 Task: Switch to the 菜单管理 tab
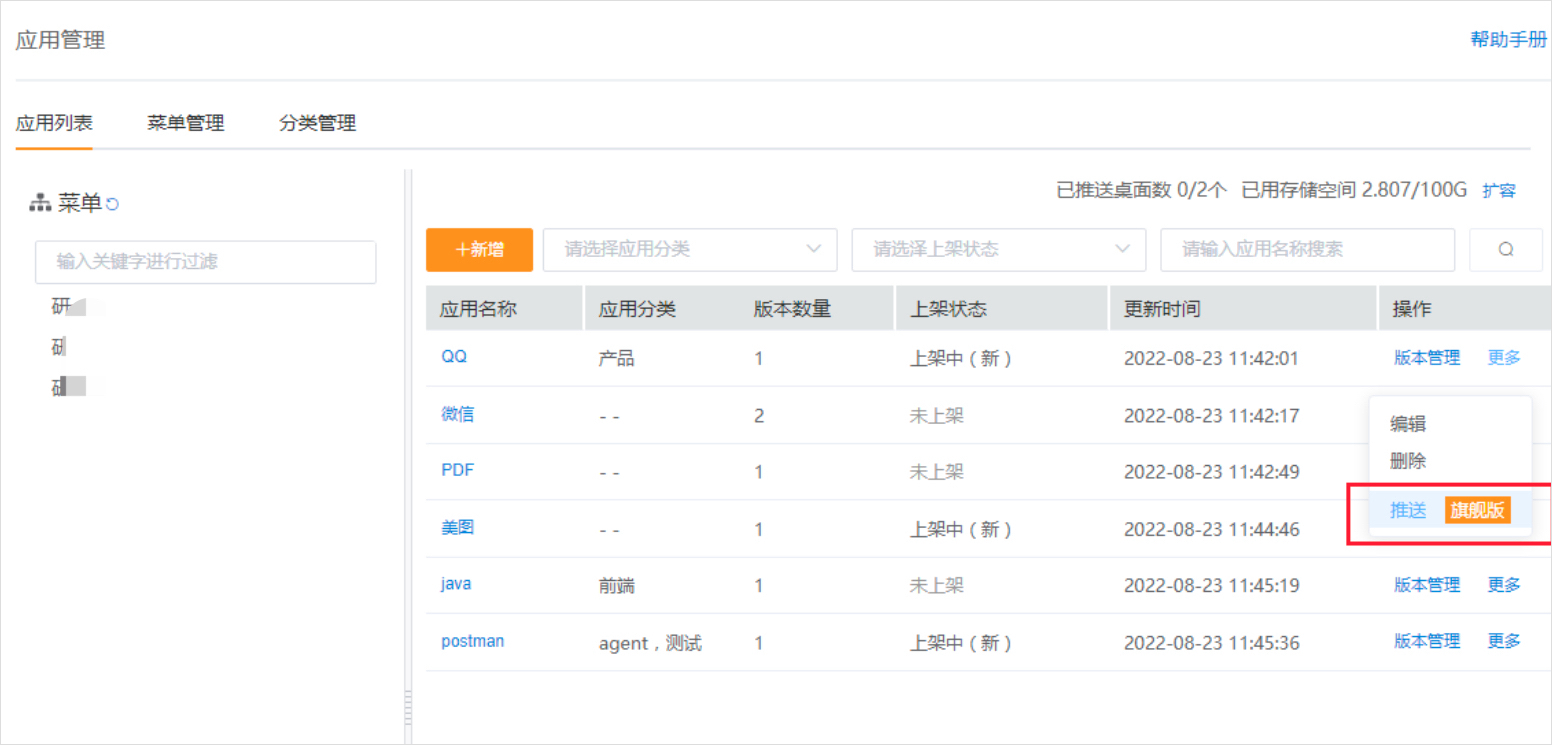pos(185,122)
